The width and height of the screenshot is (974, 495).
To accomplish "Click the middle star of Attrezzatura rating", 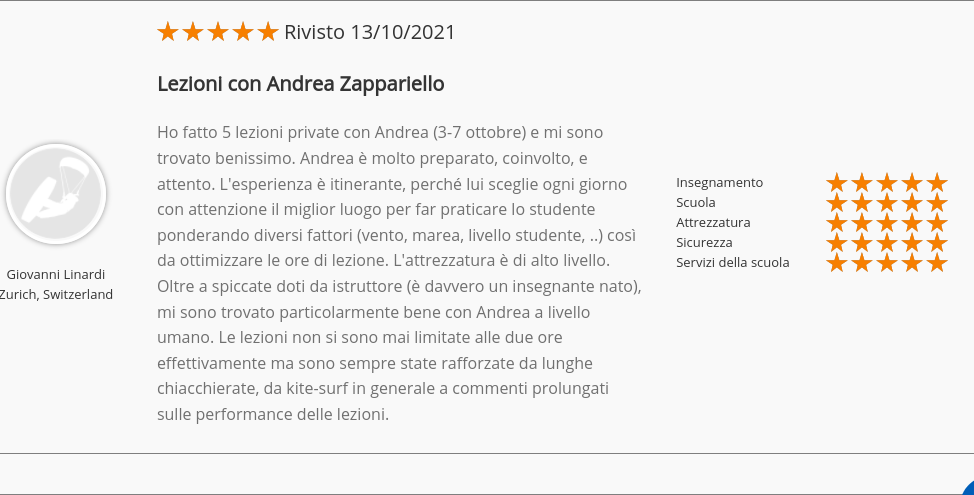I will click(x=887, y=222).
